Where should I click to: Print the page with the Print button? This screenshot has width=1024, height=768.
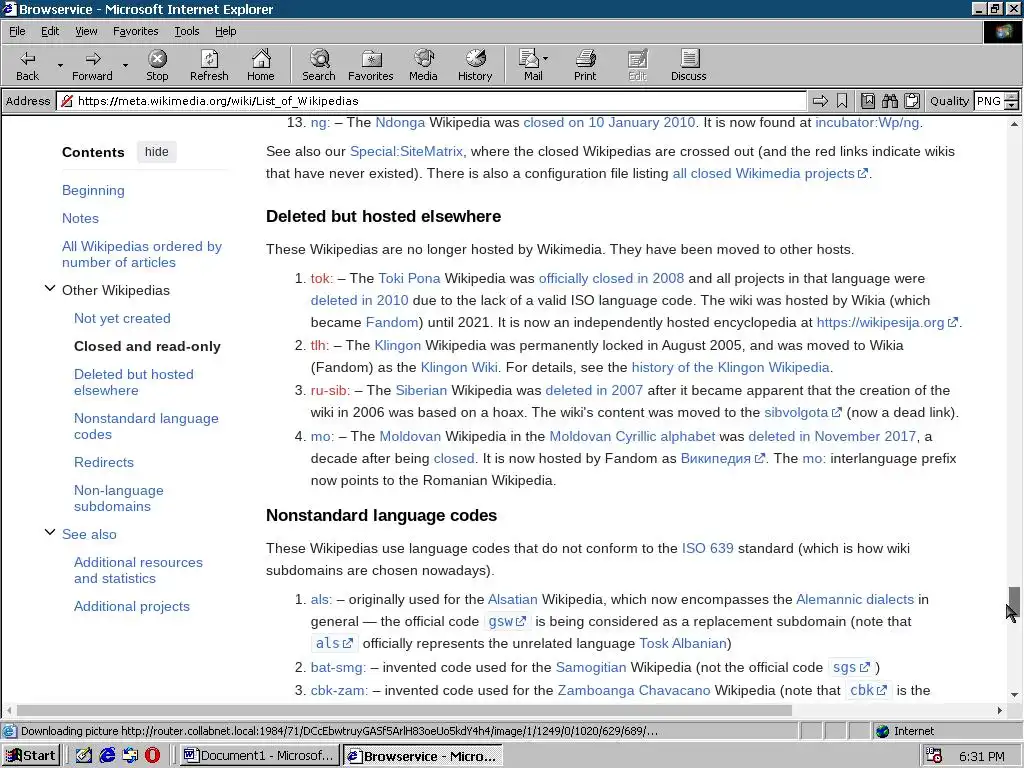pos(585,65)
